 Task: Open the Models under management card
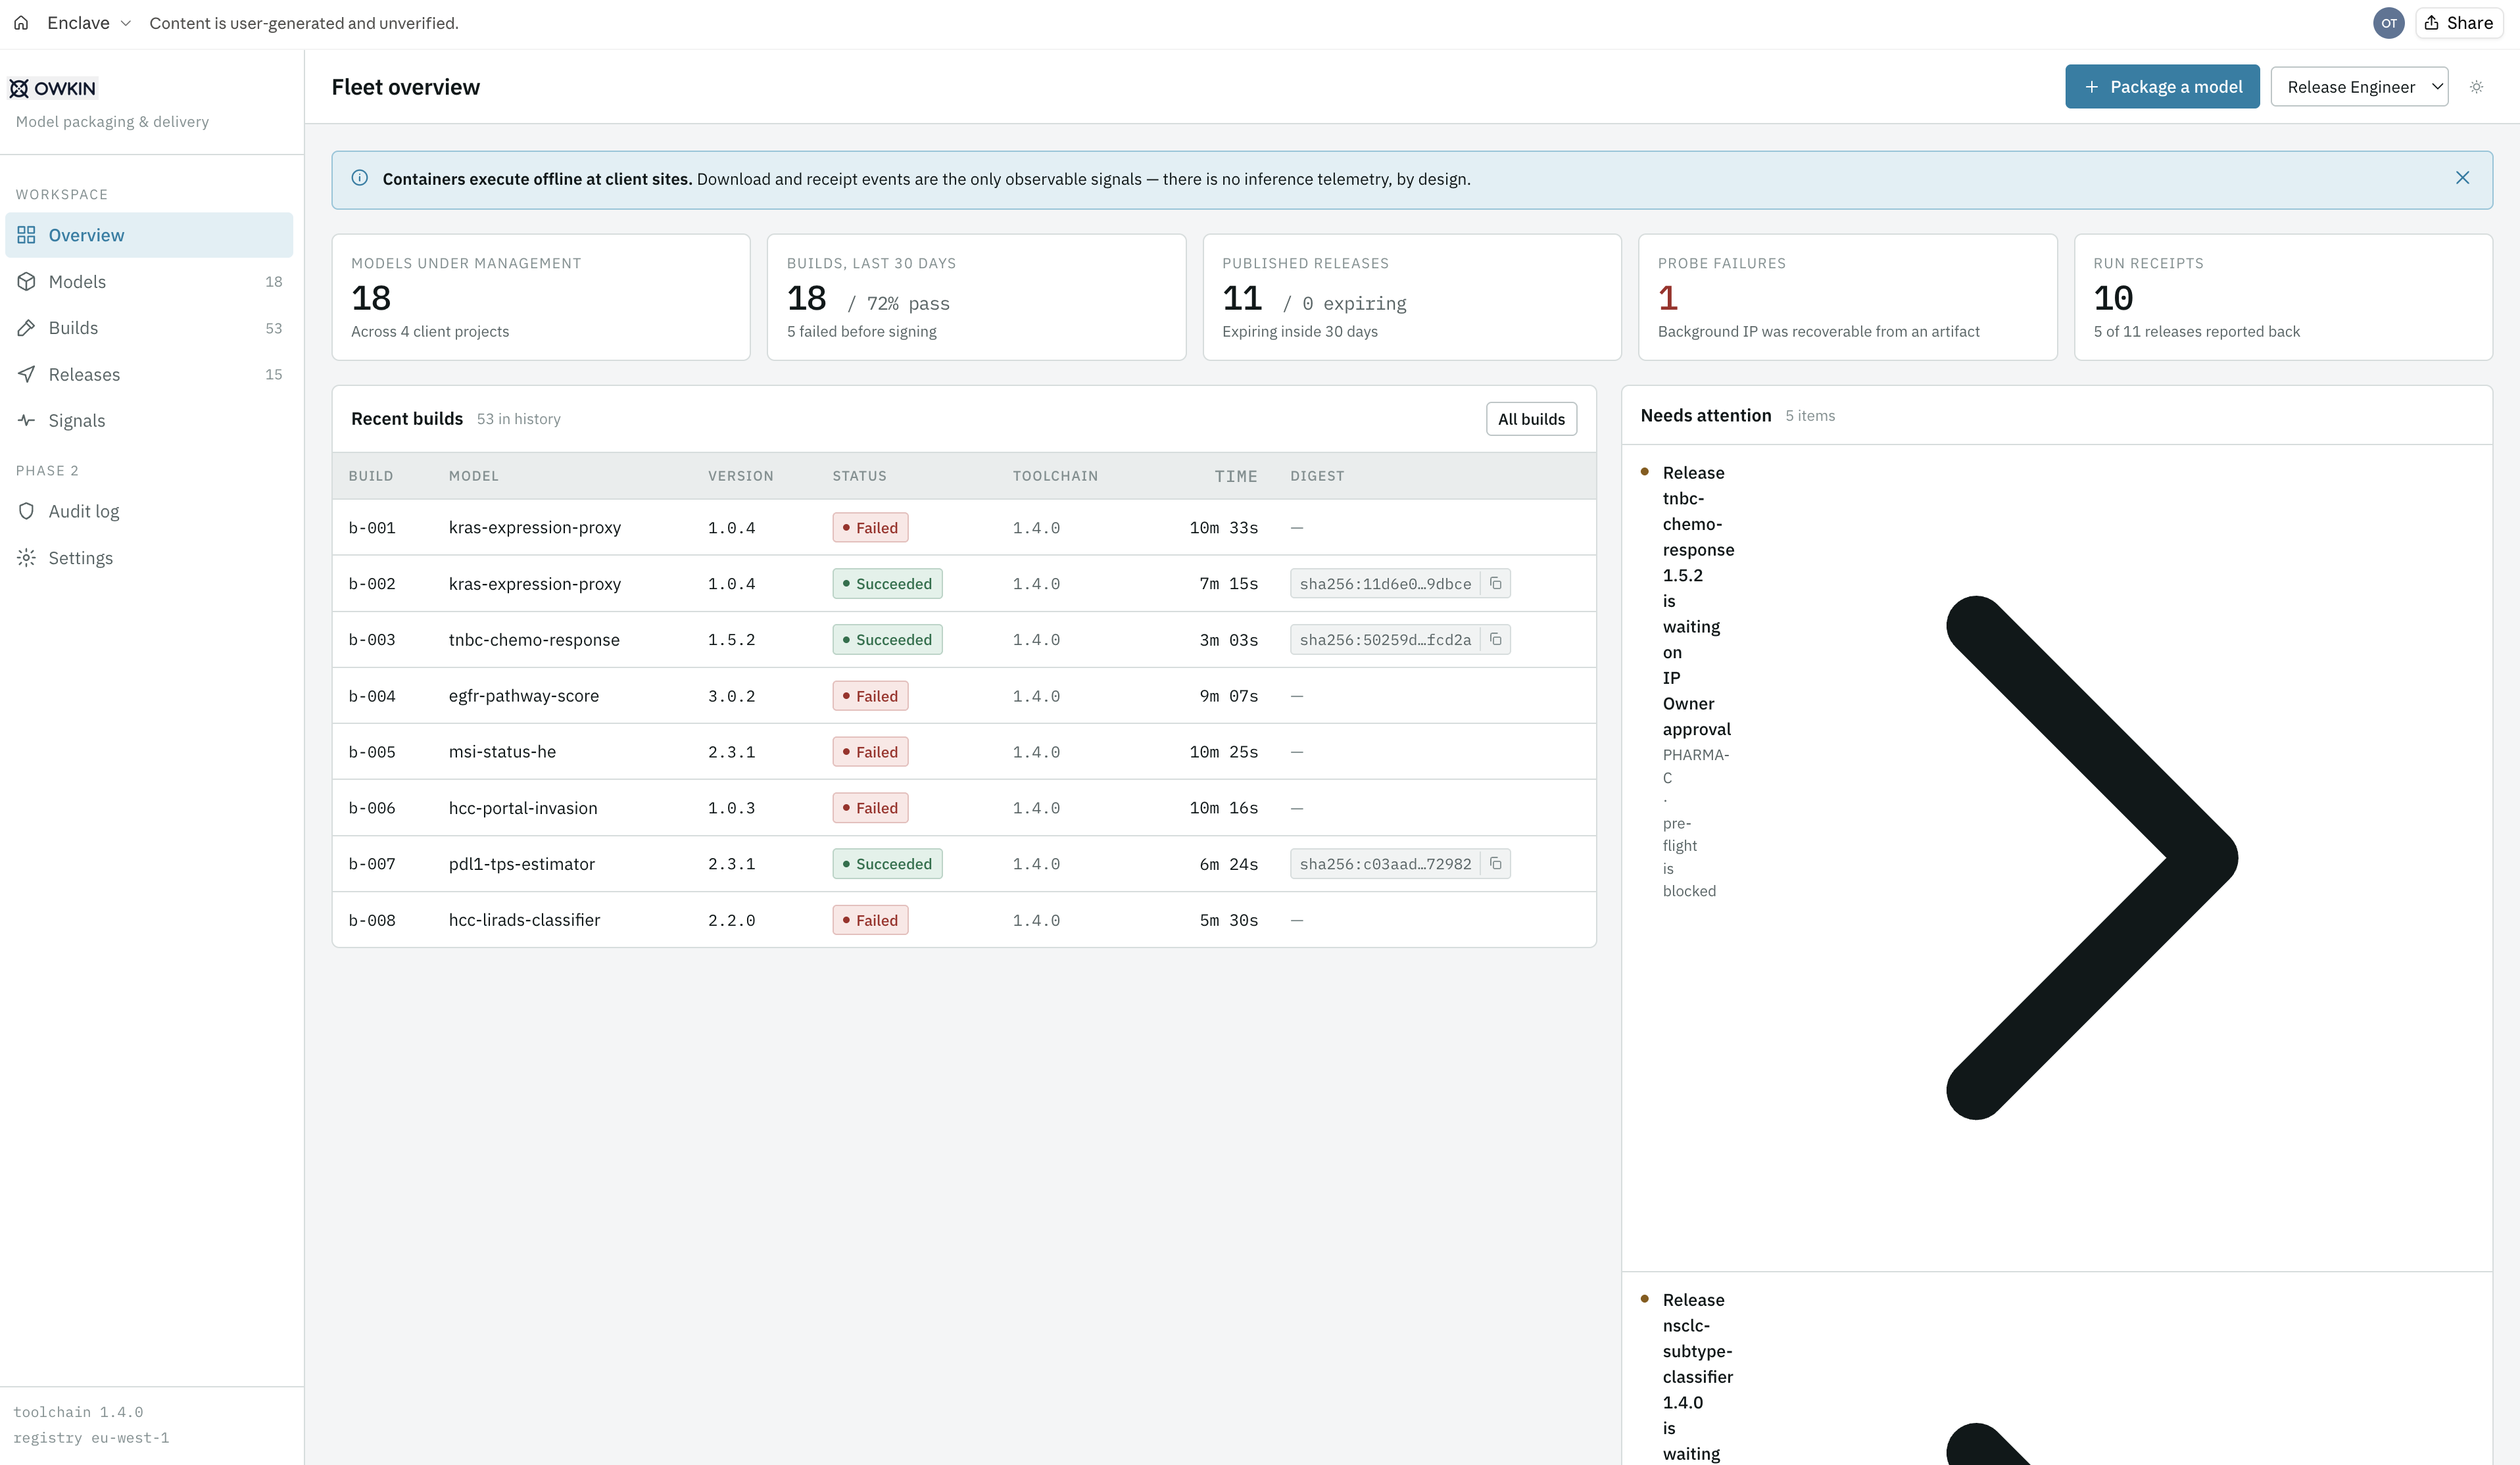point(541,297)
